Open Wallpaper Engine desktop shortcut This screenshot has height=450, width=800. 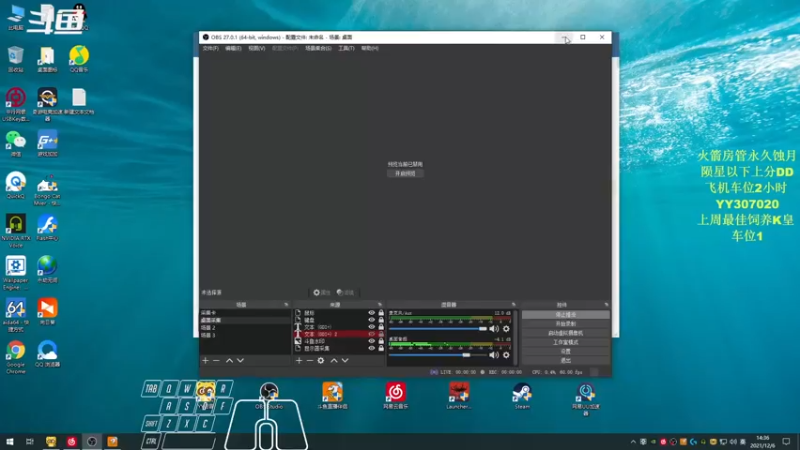click(x=16, y=273)
